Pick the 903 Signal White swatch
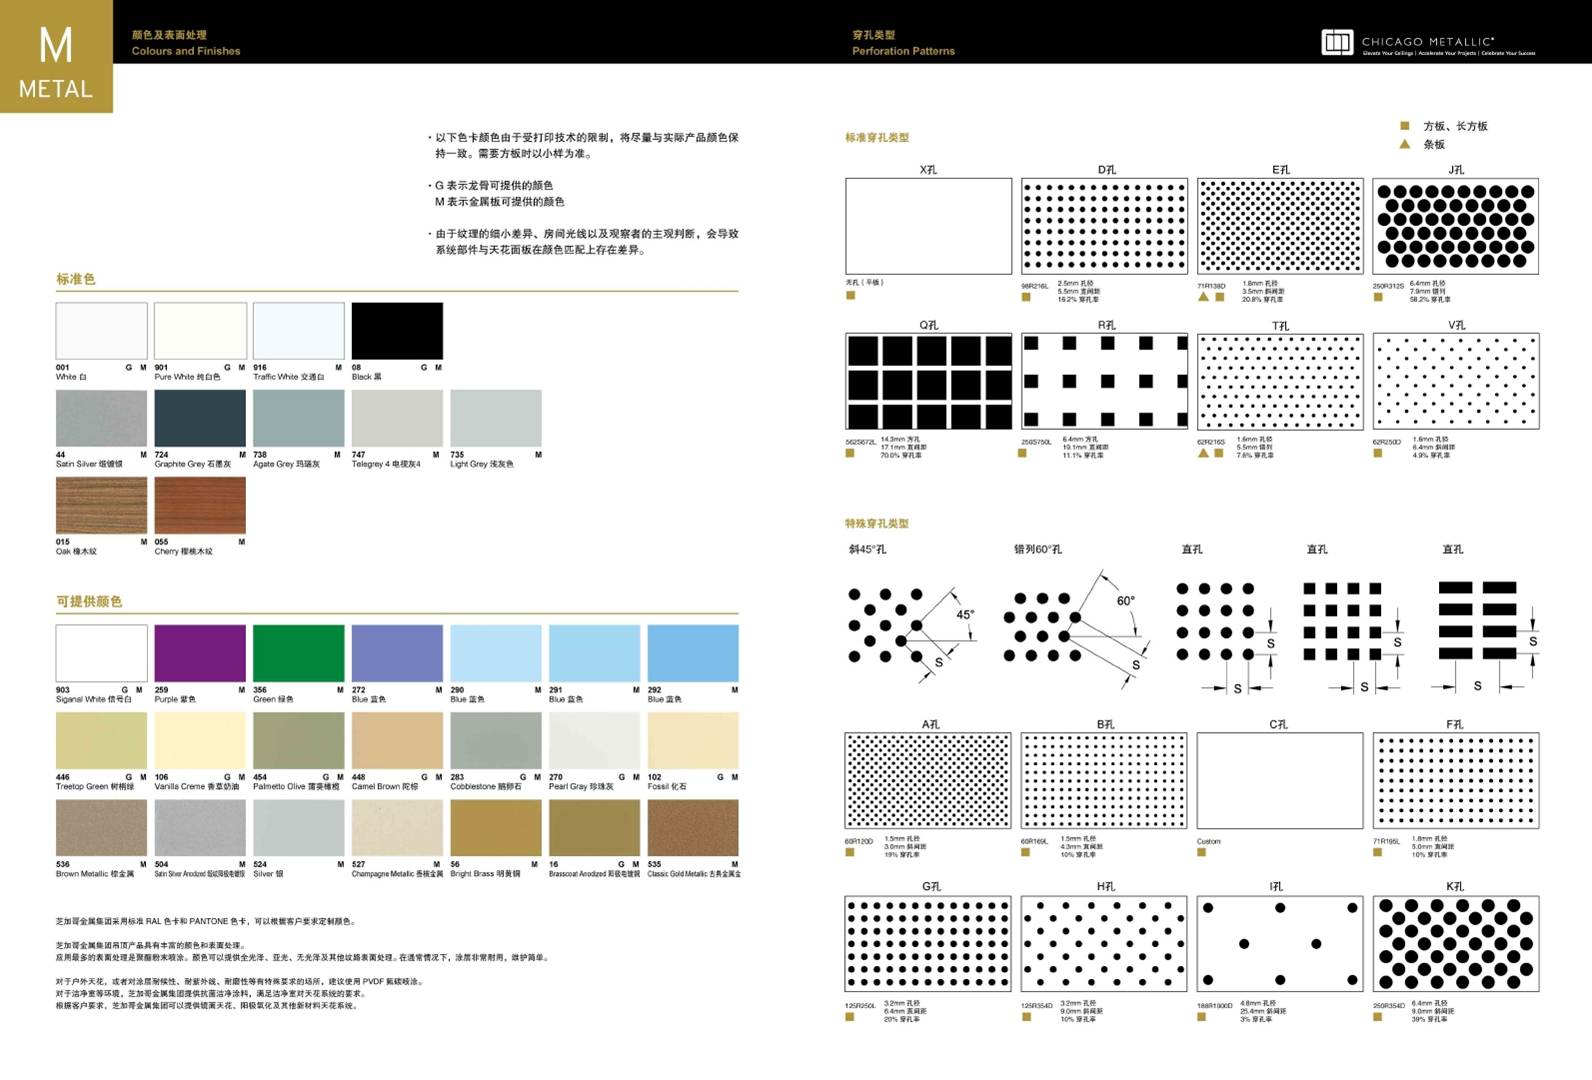The height and width of the screenshot is (1080, 1592). [x=101, y=653]
